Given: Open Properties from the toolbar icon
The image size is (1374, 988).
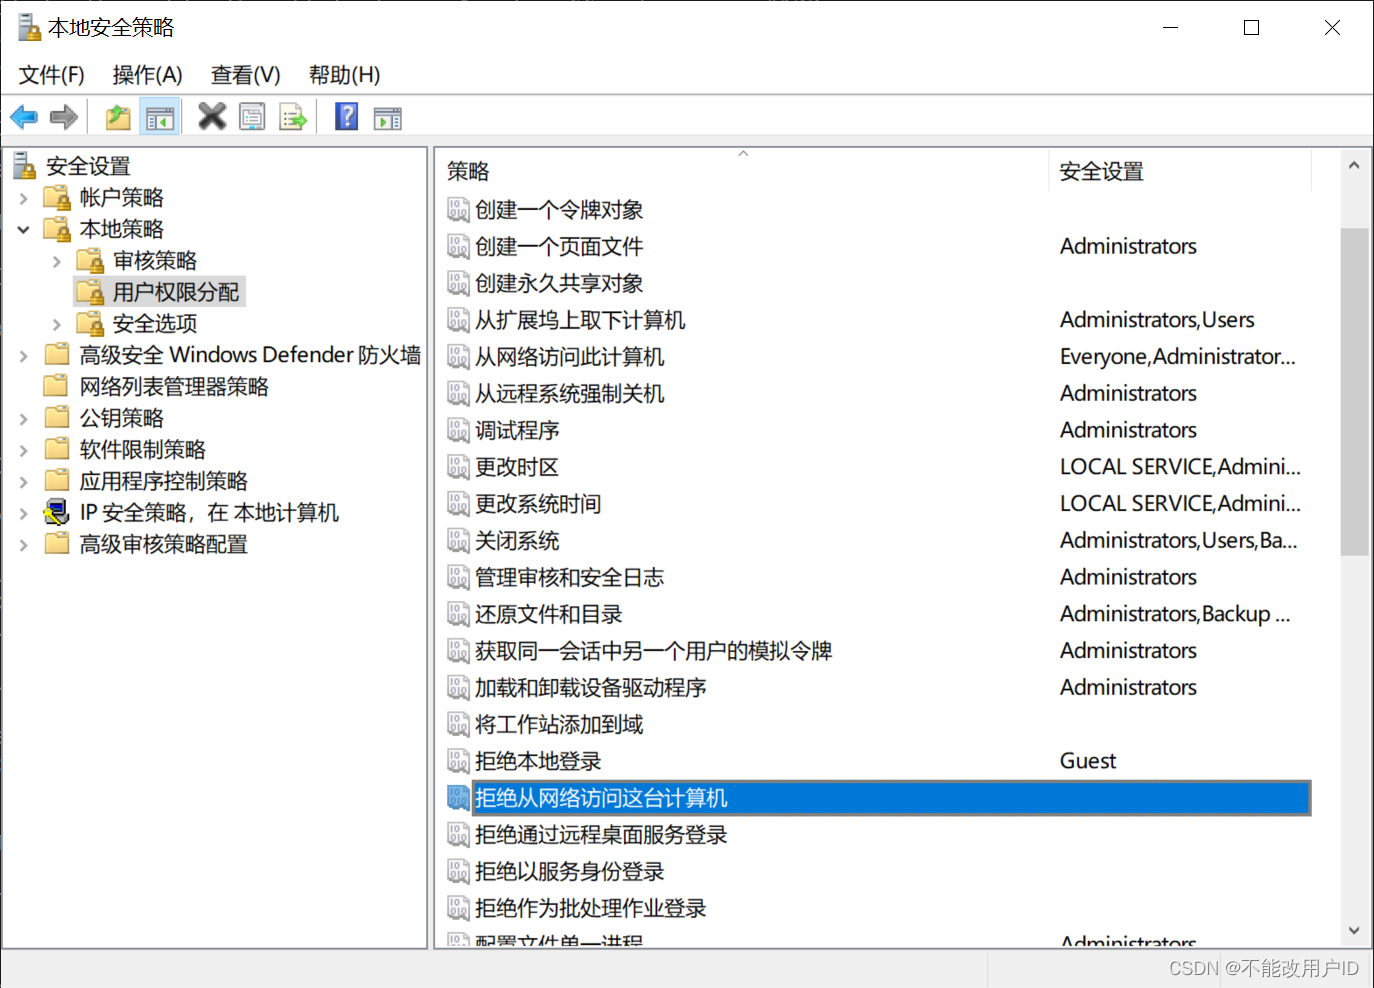Looking at the screenshot, I should tap(252, 118).
